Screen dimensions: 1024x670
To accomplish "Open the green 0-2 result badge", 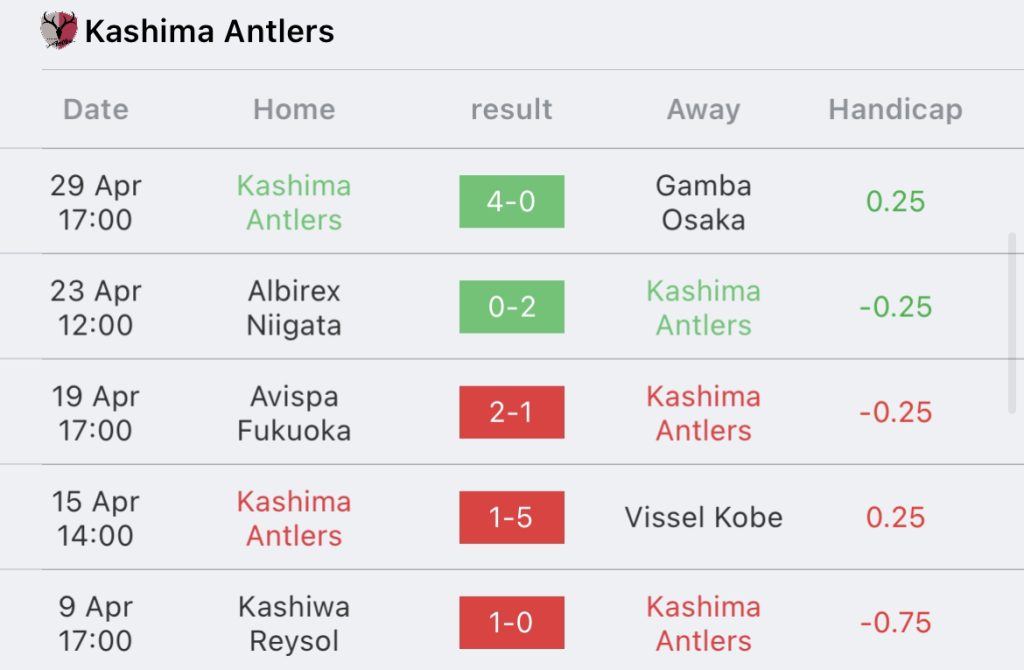I will [x=511, y=307].
